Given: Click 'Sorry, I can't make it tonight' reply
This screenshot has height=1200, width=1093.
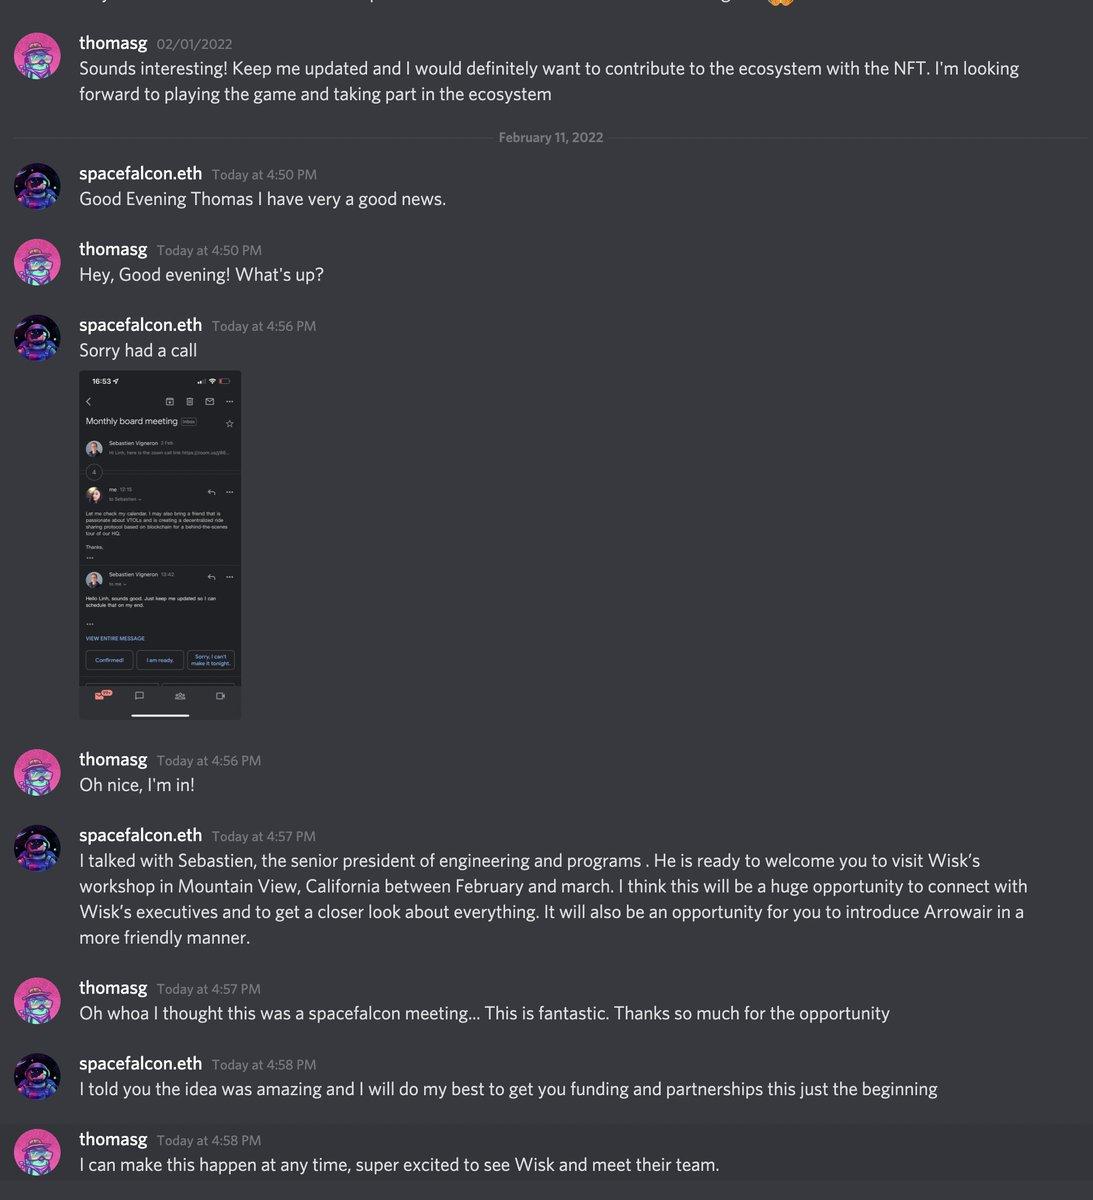Looking at the screenshot, I should tap(210, 660).
